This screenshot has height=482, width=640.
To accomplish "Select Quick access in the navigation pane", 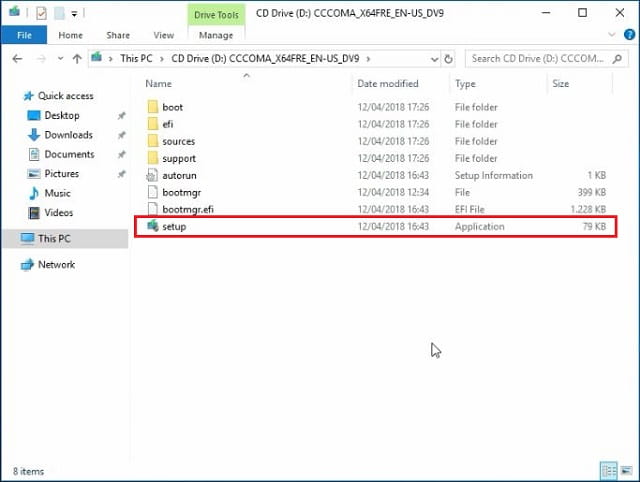I will (65, 96).
